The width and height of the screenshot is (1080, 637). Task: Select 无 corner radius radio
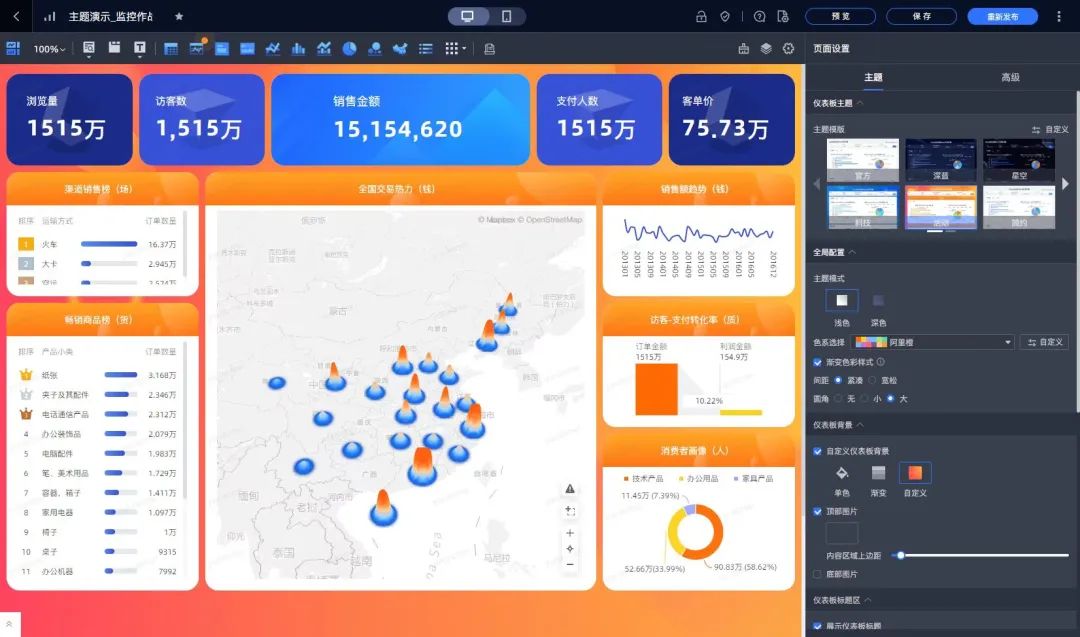838,399
